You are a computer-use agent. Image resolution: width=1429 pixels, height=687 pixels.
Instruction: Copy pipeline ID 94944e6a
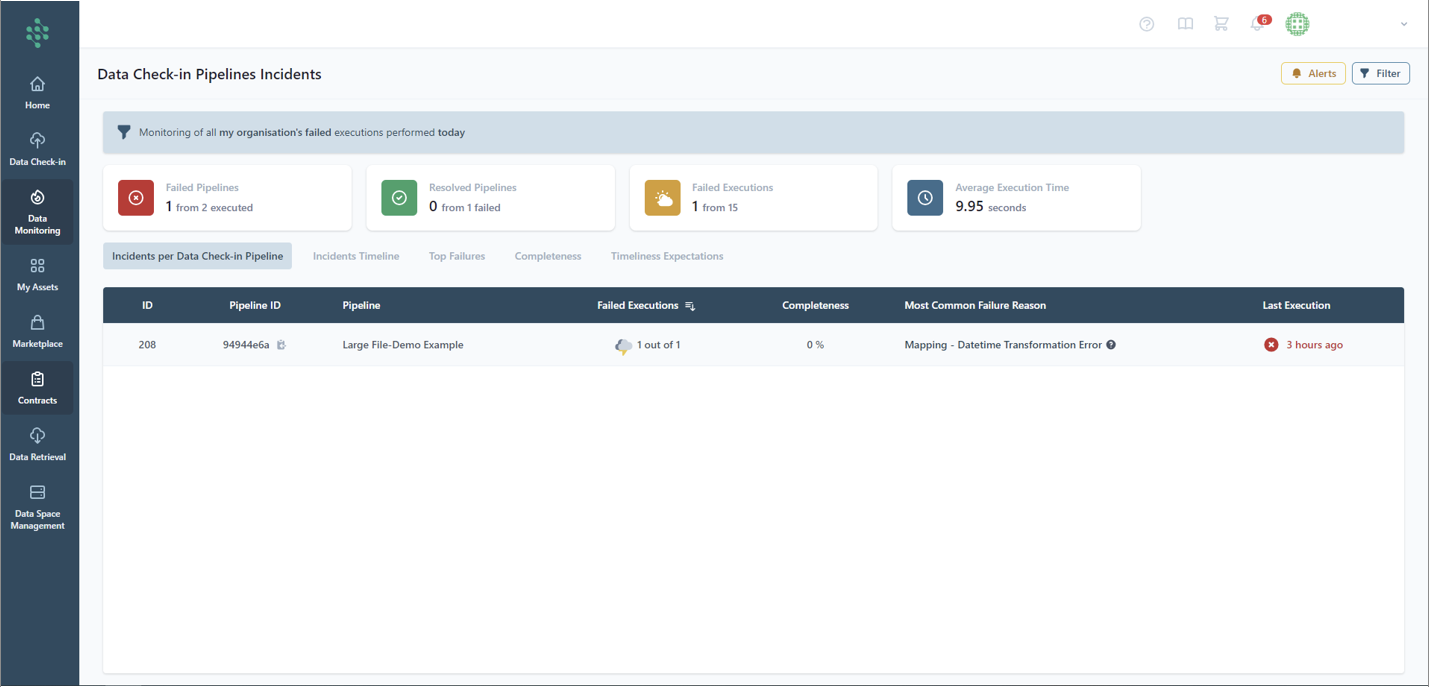(x=281, y=345)
